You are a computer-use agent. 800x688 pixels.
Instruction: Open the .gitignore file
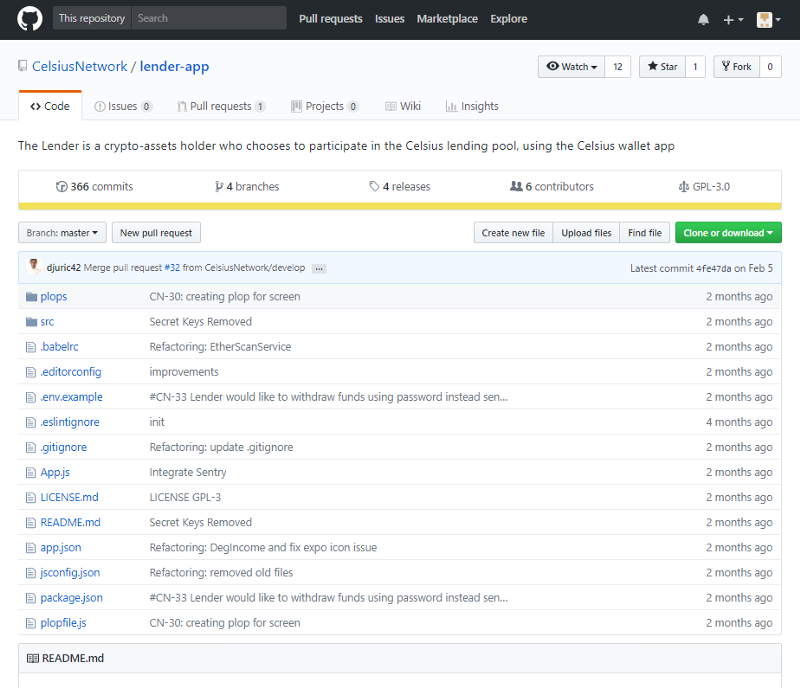(64, 447)
